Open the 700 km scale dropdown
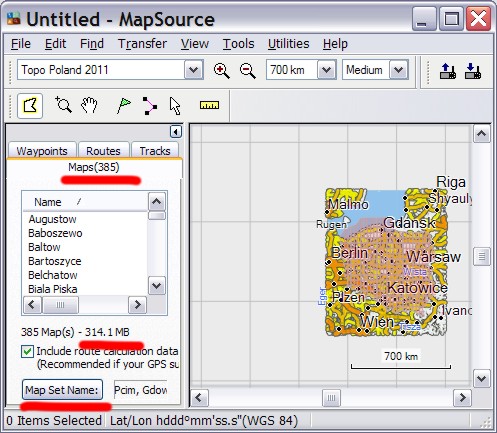 [x=326, y=70]
